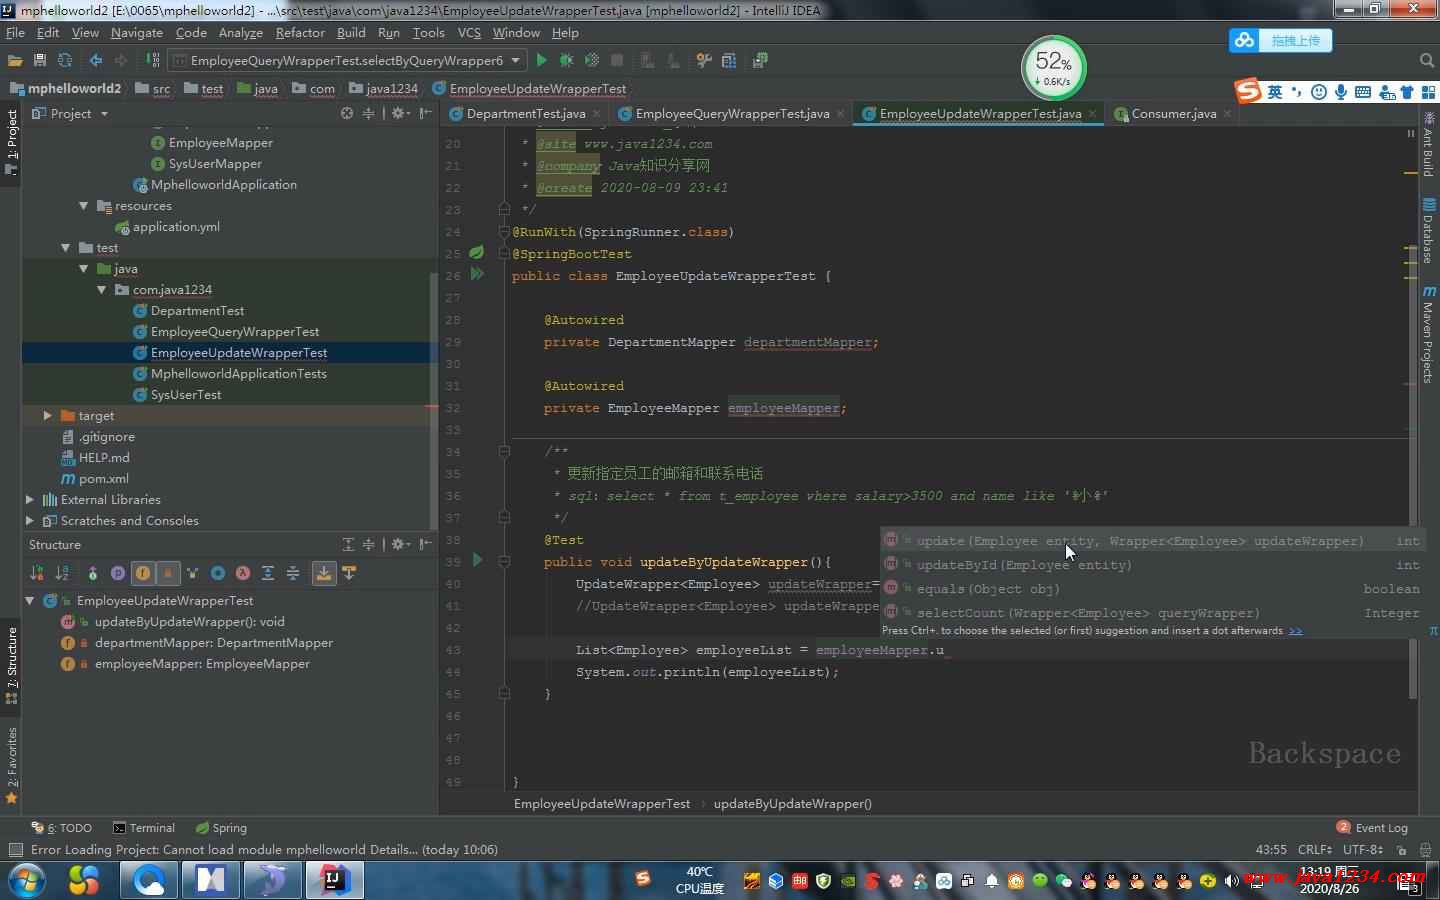This screenshot has width=1440, height=900.
Task: Navigate back with the blue arrow icon
Action: [x=96, y=61]
